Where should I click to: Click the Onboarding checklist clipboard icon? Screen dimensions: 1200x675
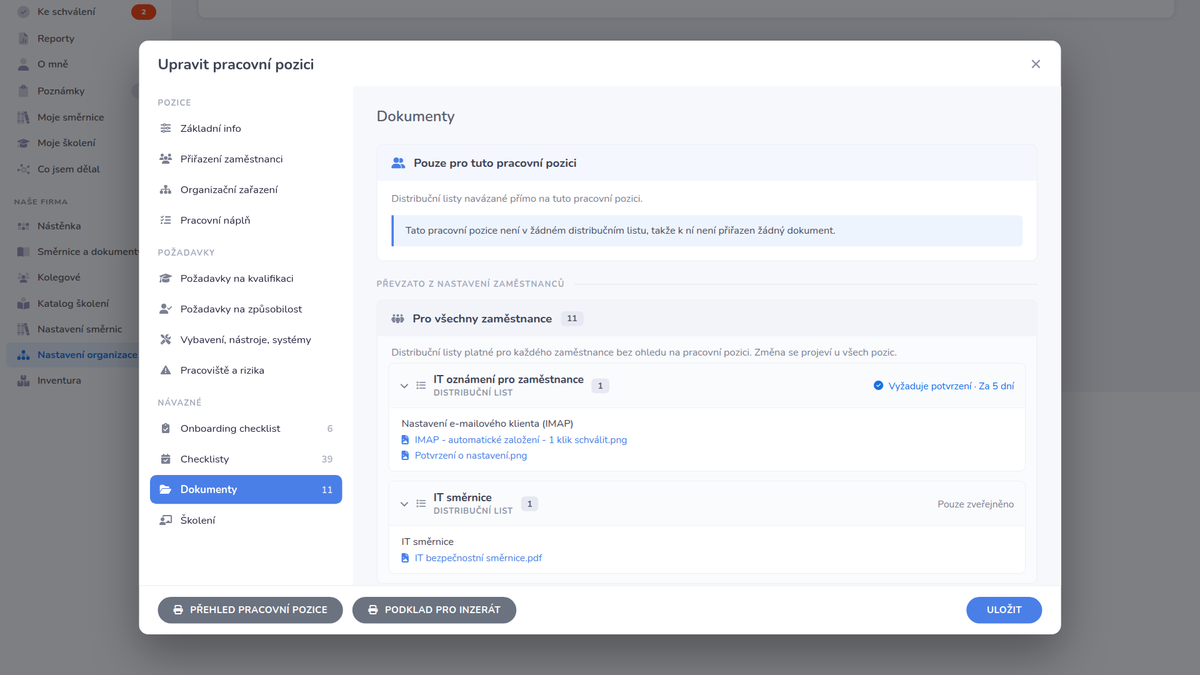[166, 429]
